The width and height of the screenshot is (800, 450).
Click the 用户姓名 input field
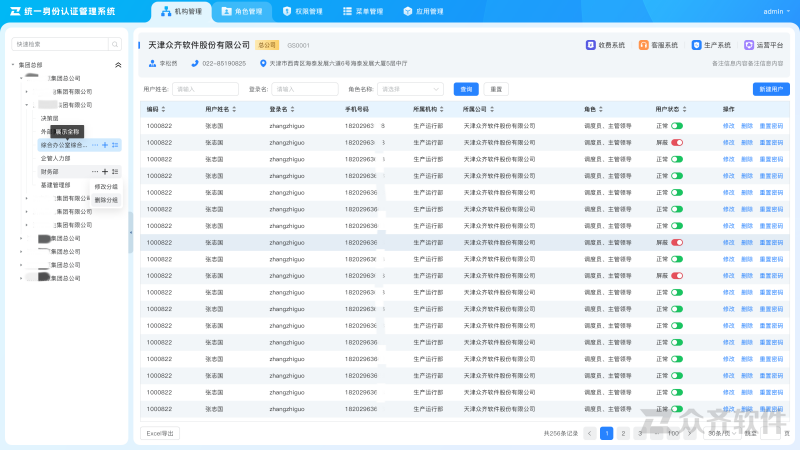pyautogui.click(x=205, y=89)
